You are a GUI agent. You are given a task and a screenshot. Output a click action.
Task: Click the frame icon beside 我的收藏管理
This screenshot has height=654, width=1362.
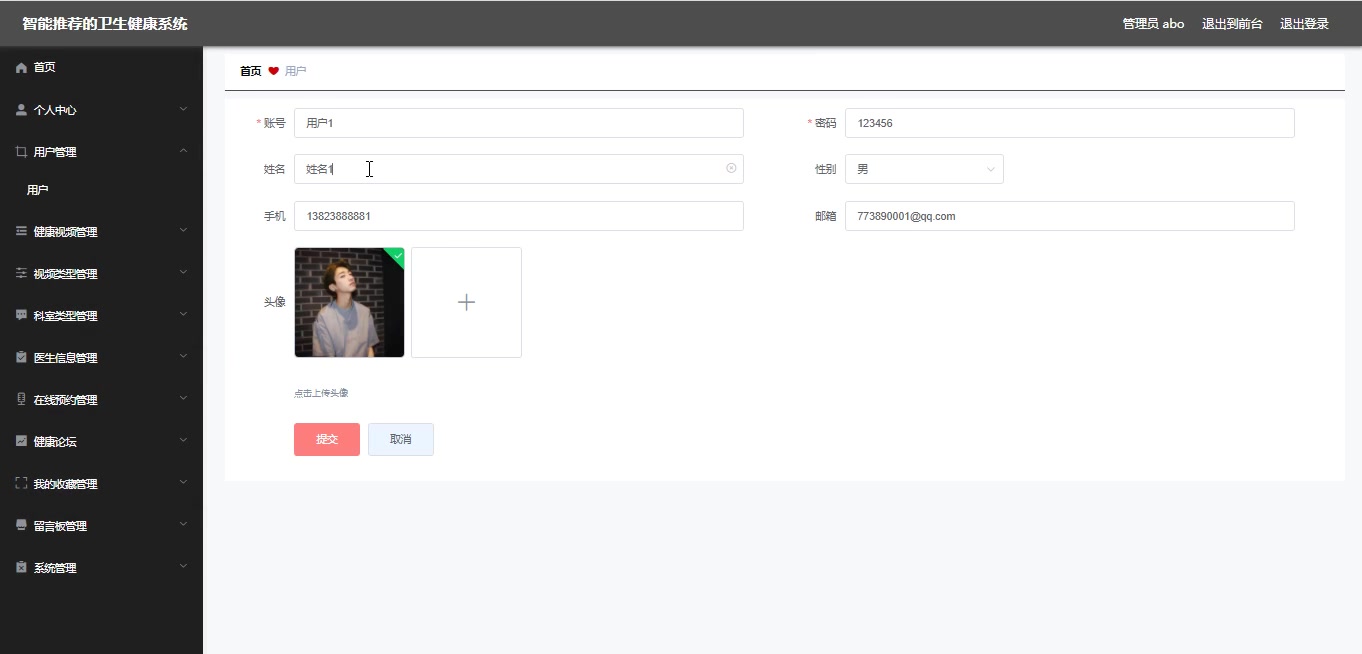click(21, 483)
